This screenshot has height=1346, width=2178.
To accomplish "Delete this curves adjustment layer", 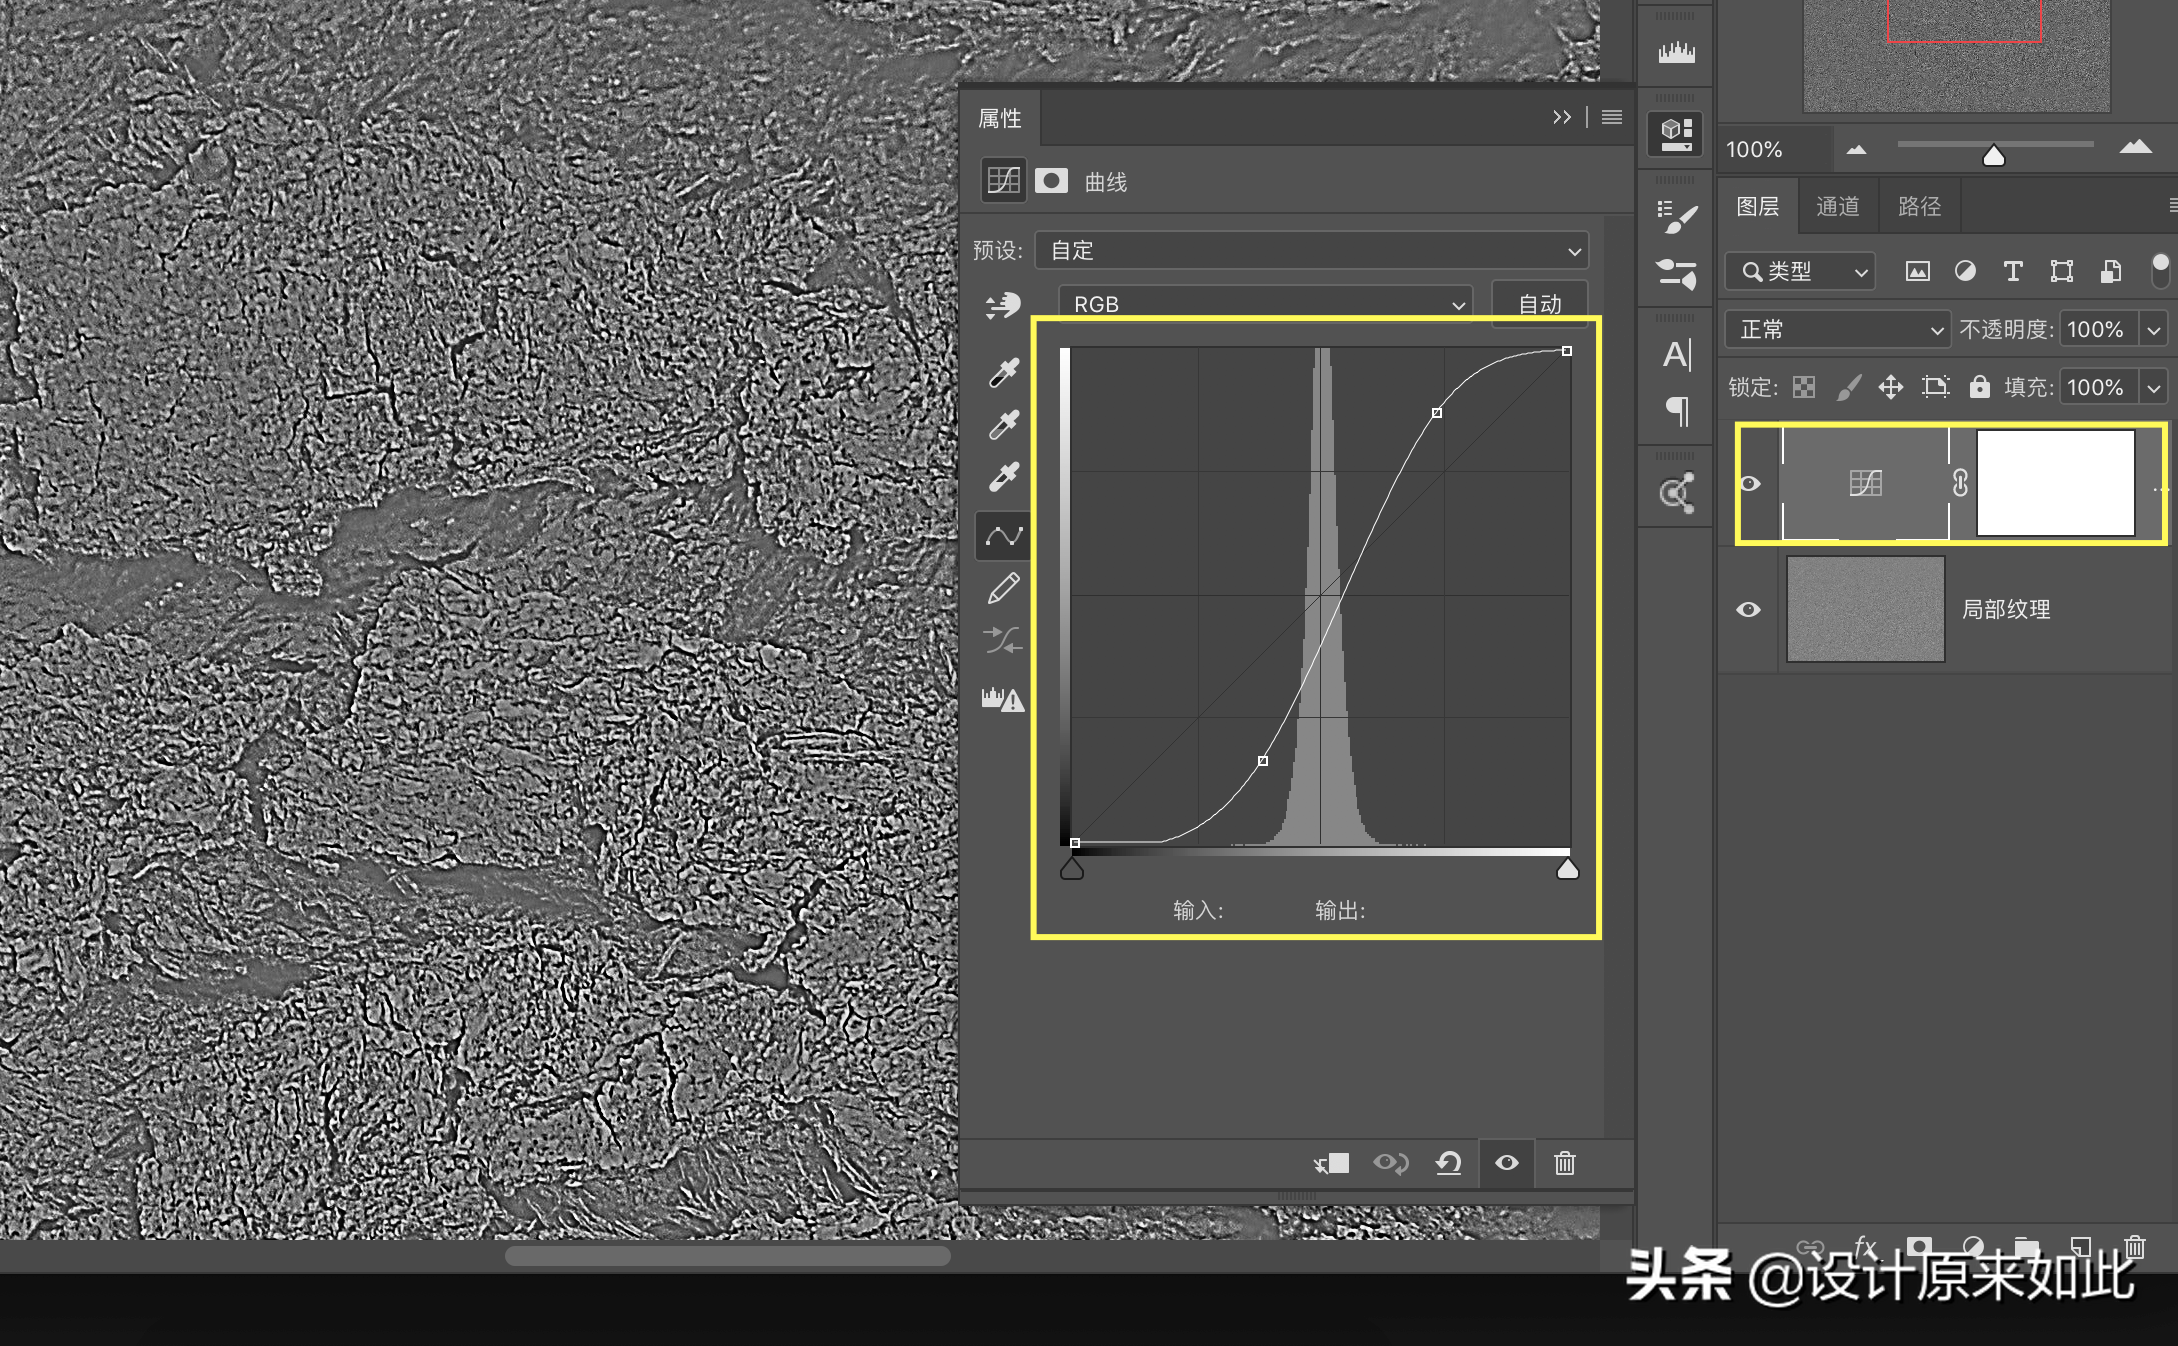I will pyautogui.click(x=1565, y=1163).
